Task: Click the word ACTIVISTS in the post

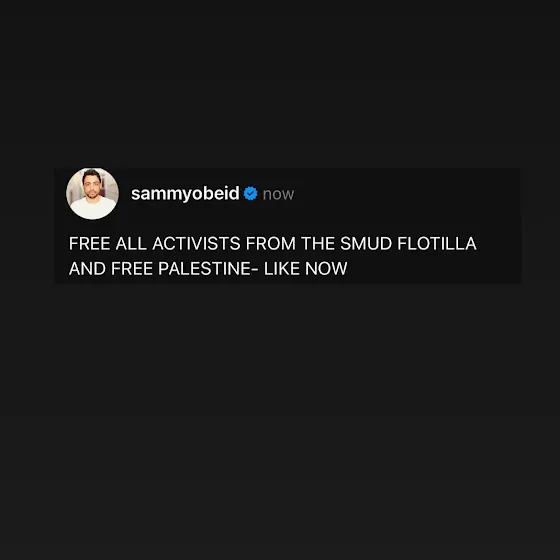Action: coord(196,244)
